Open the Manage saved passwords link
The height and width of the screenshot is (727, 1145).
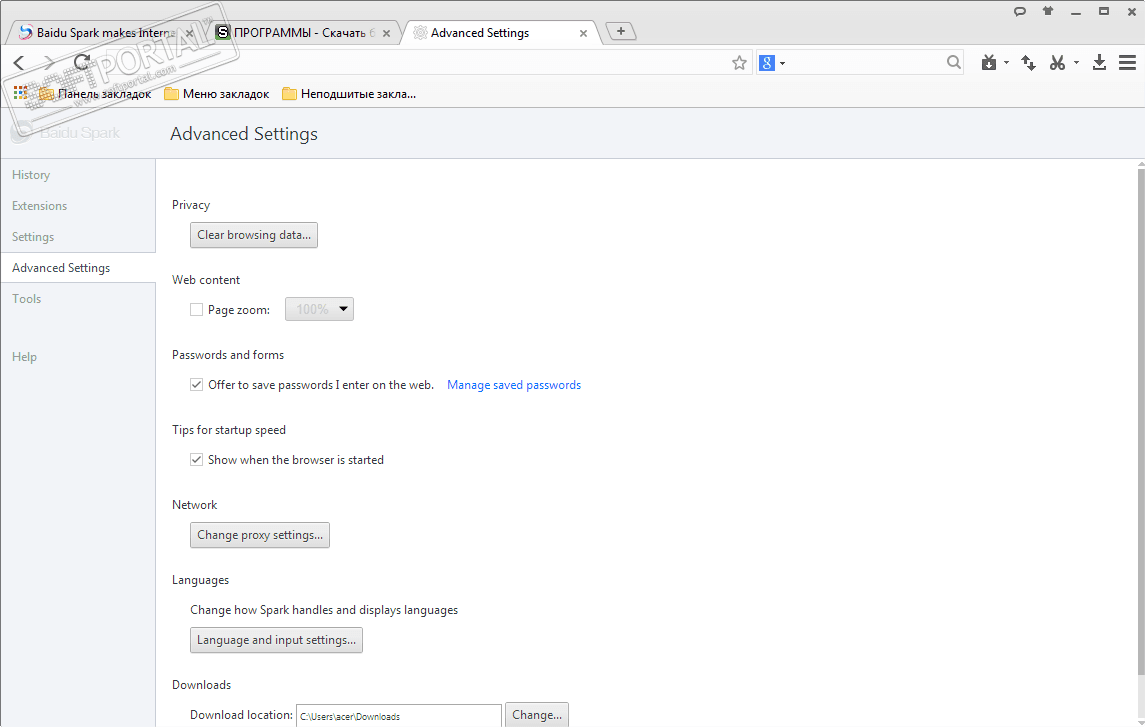[514, 385]
